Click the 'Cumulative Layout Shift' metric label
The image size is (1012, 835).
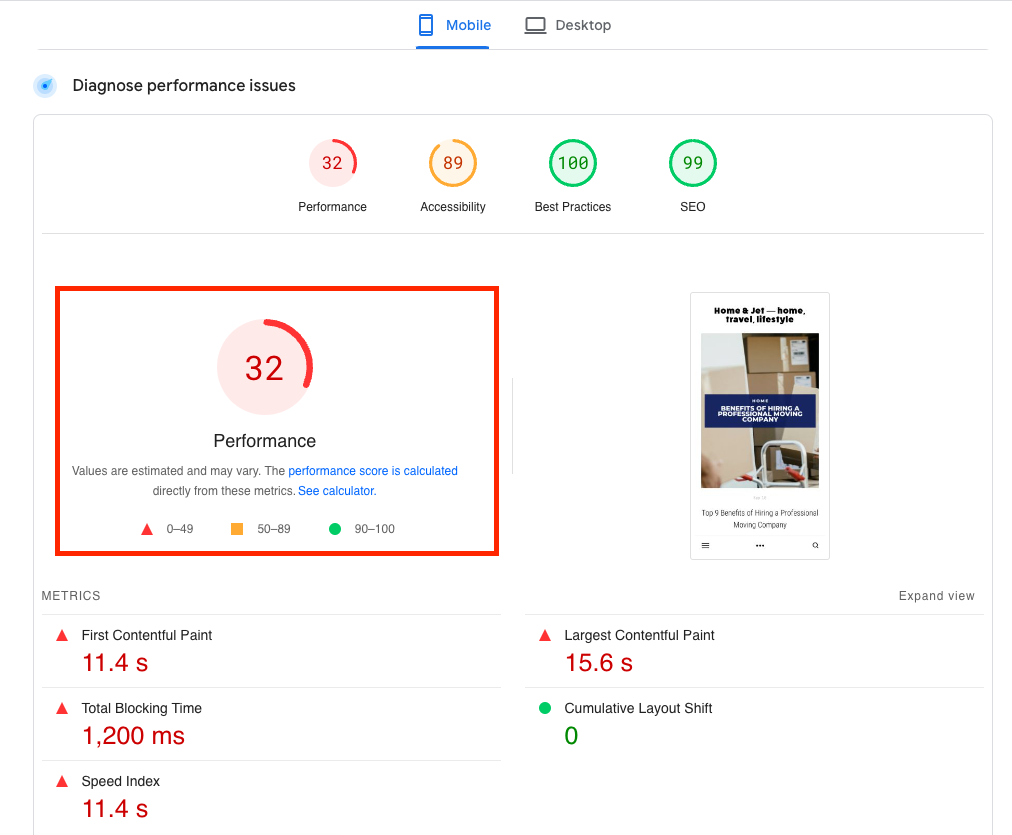638,708
